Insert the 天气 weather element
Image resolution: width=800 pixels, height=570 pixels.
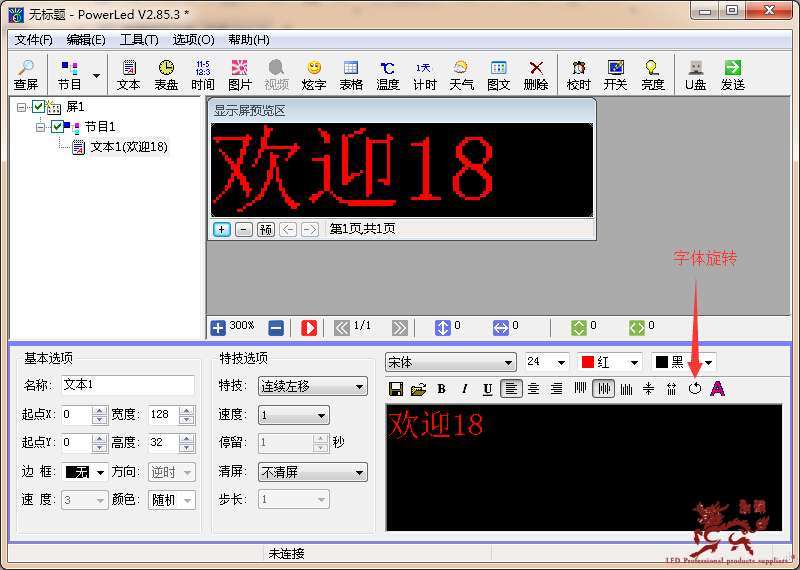point(461,75)
